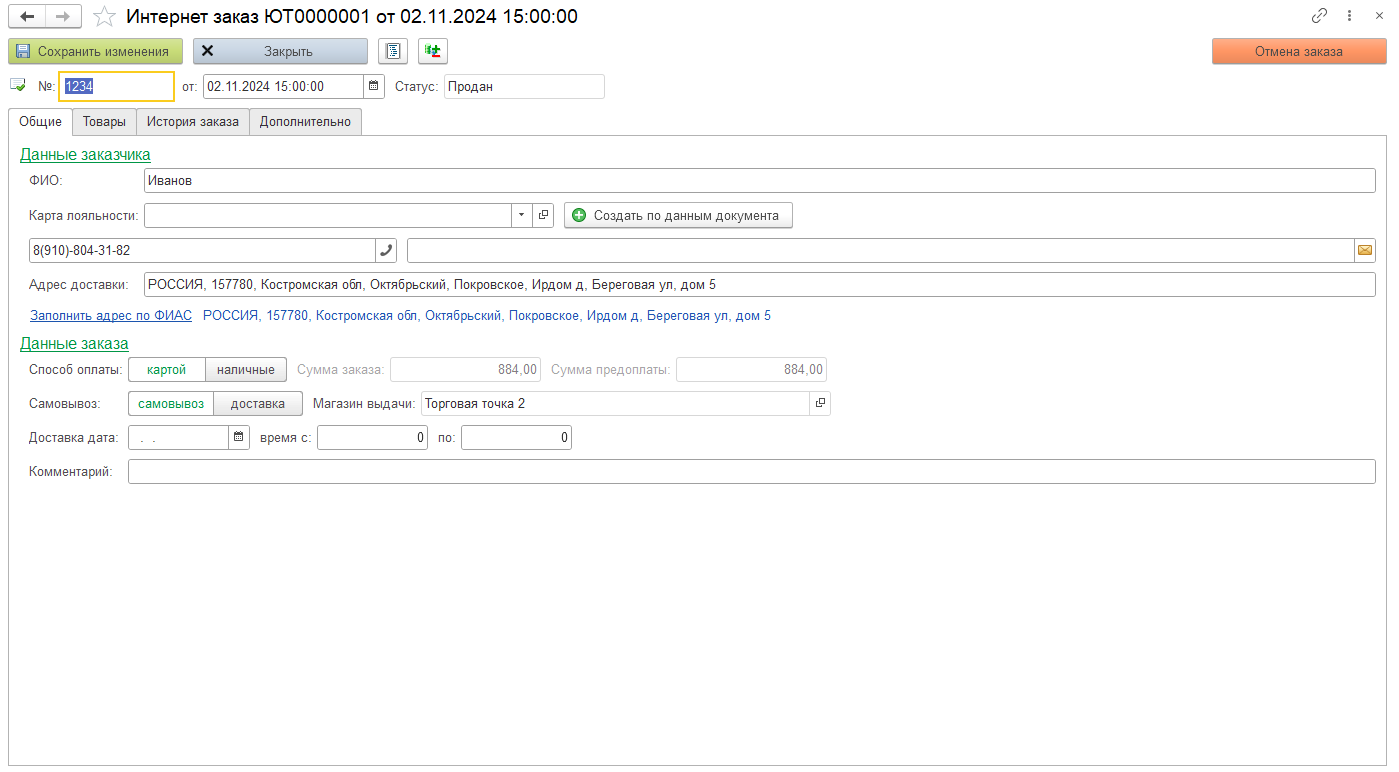
Task: Click the posted document status icon
Action: pyautogui.click(x=17, y=86)
